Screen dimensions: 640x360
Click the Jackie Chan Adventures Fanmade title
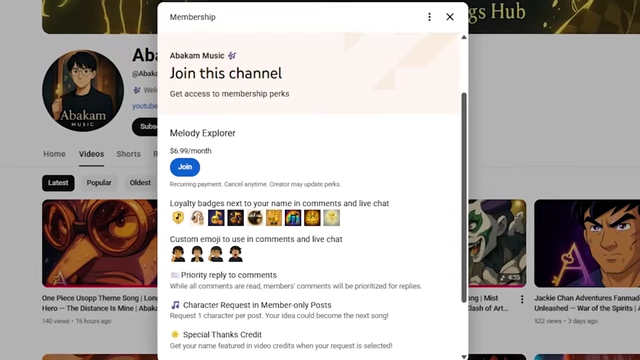point(587,303)
